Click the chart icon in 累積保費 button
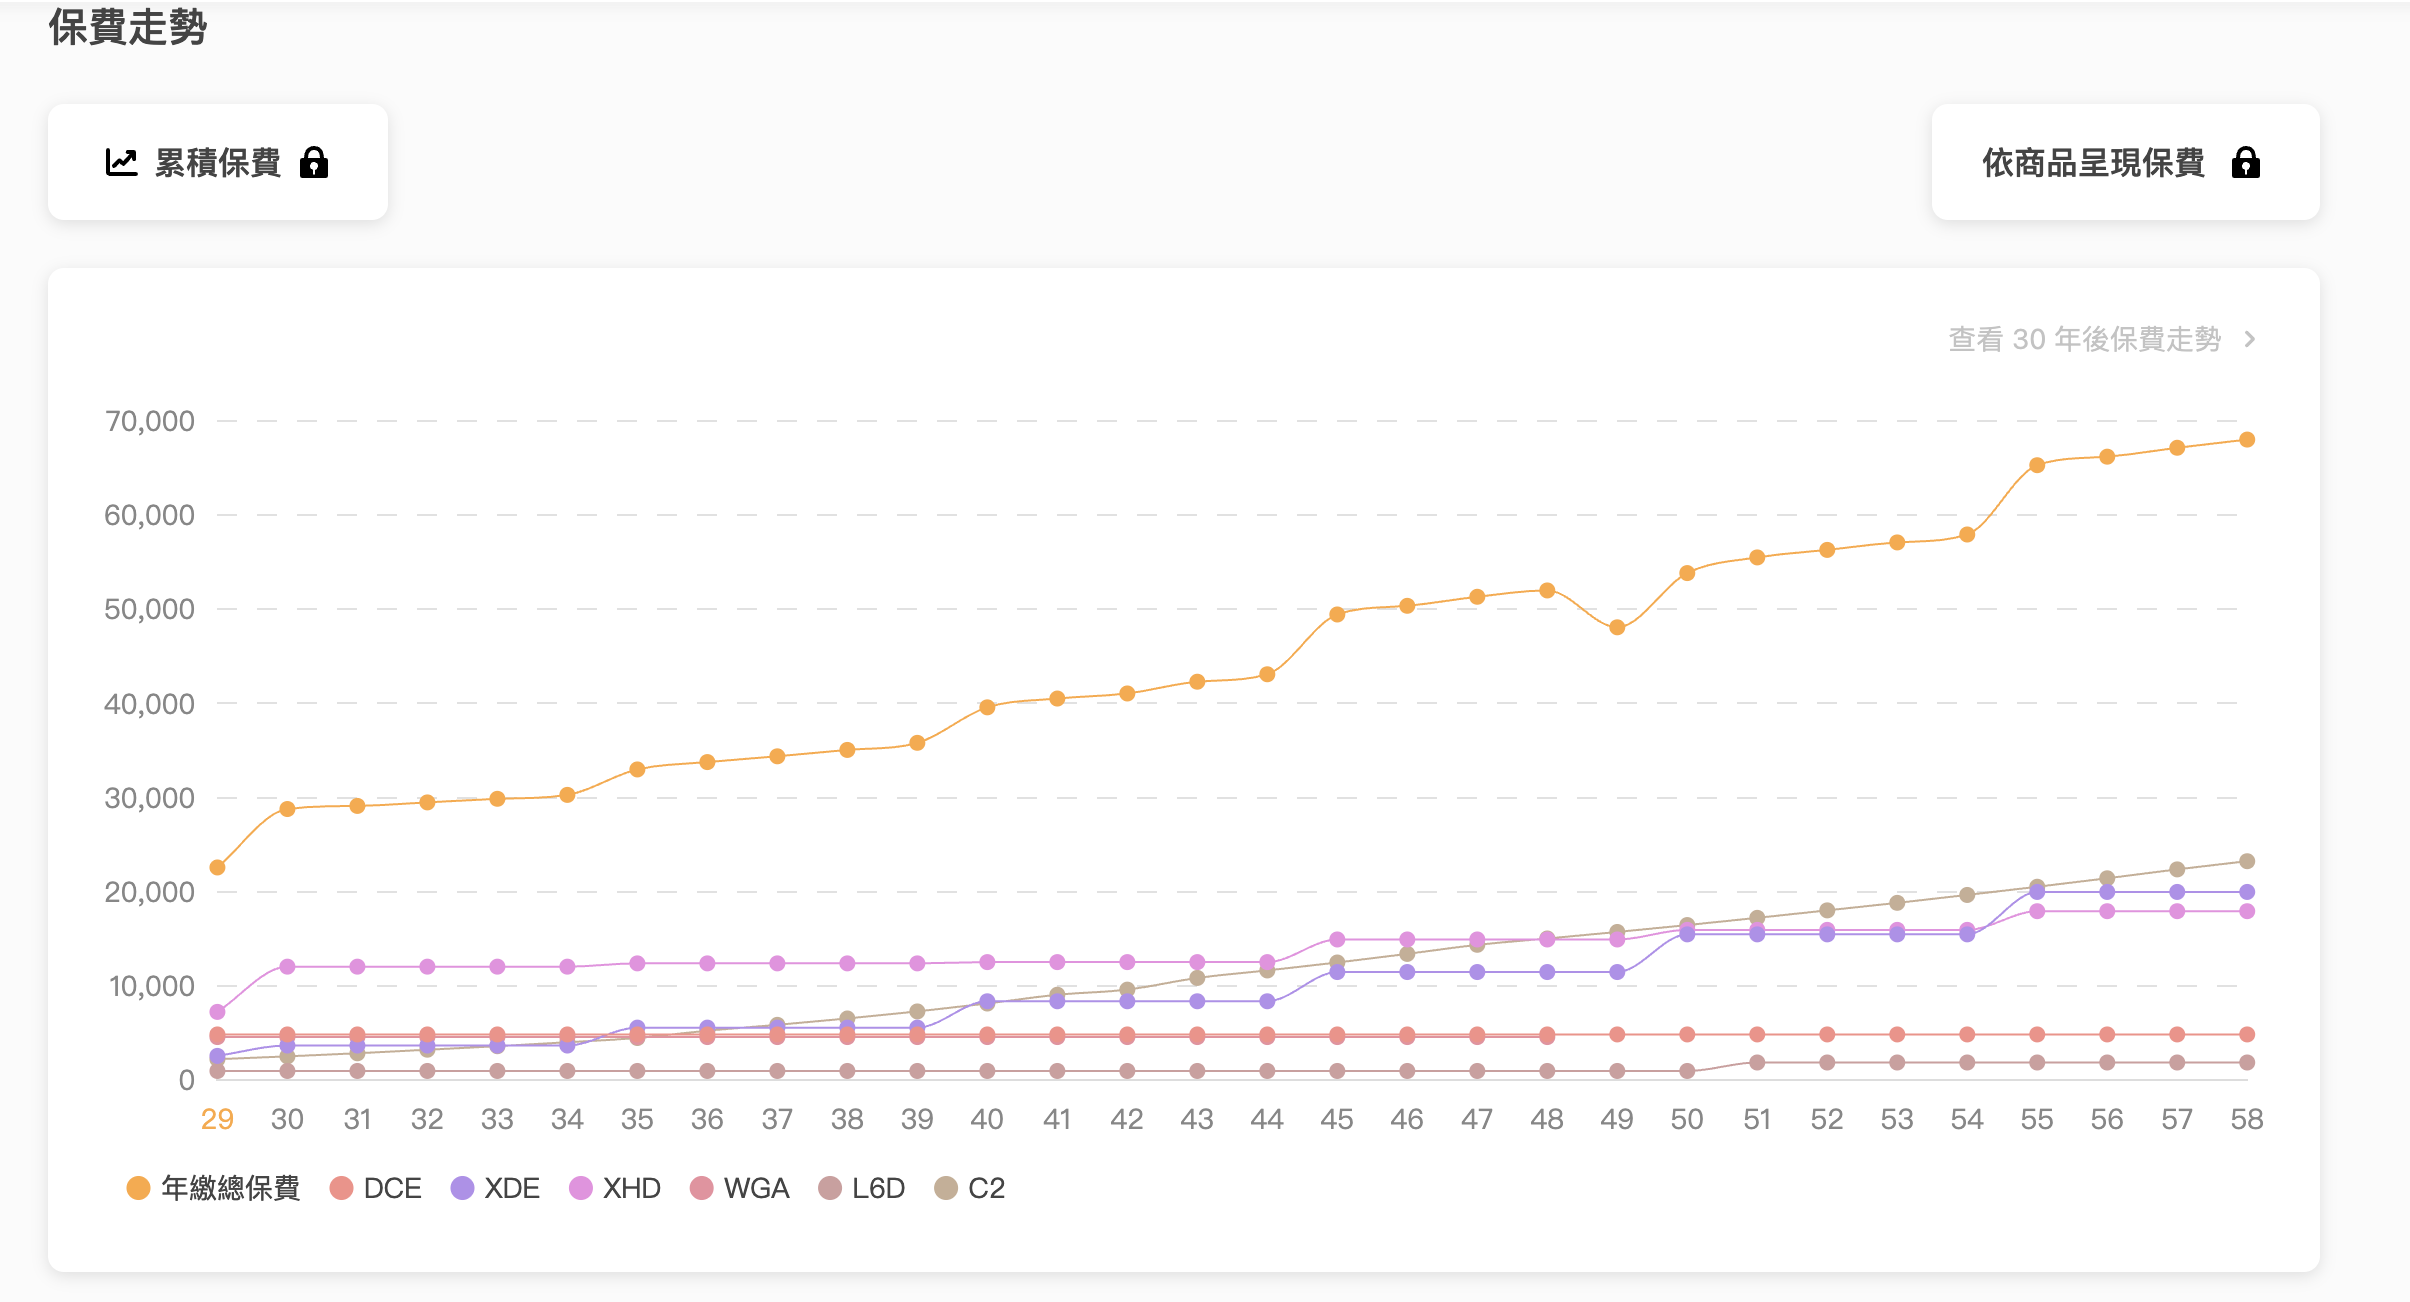The height and width of the screenshot is (1302, 2410). pos(121,162)
